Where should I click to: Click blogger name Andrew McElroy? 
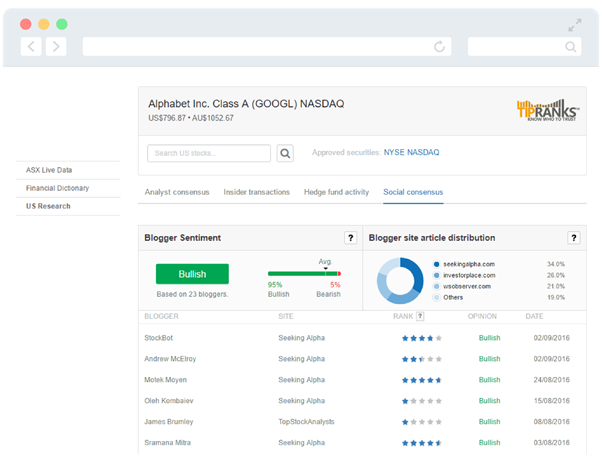click(x=170, y=359)
